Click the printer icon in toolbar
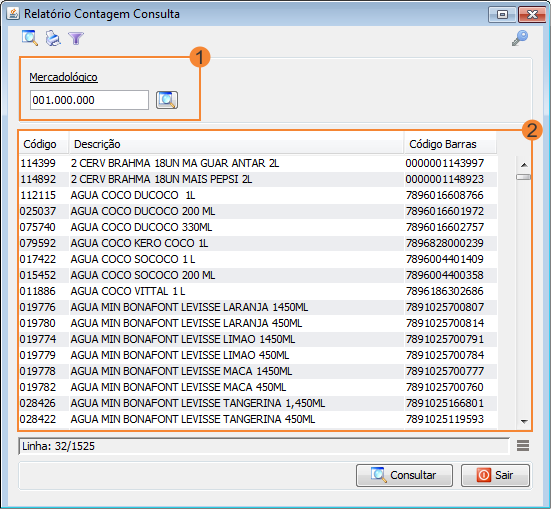551x509 pixels. pos(53,38)
